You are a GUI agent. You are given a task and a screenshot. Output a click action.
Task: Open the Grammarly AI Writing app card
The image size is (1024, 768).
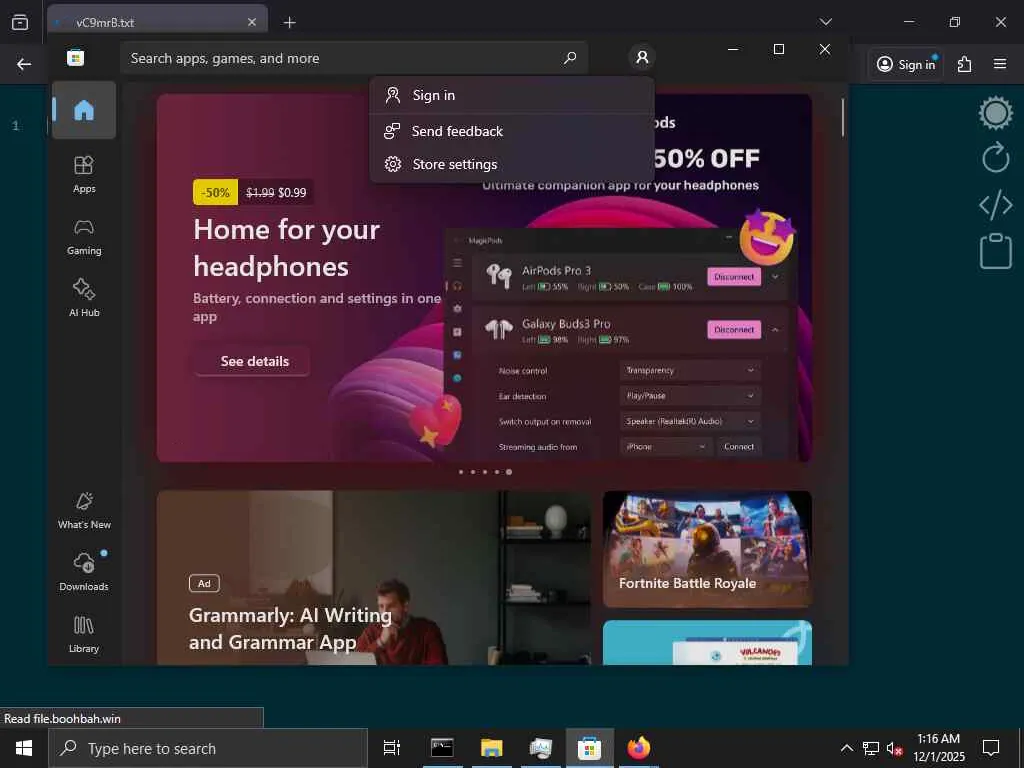click(374, 578)
